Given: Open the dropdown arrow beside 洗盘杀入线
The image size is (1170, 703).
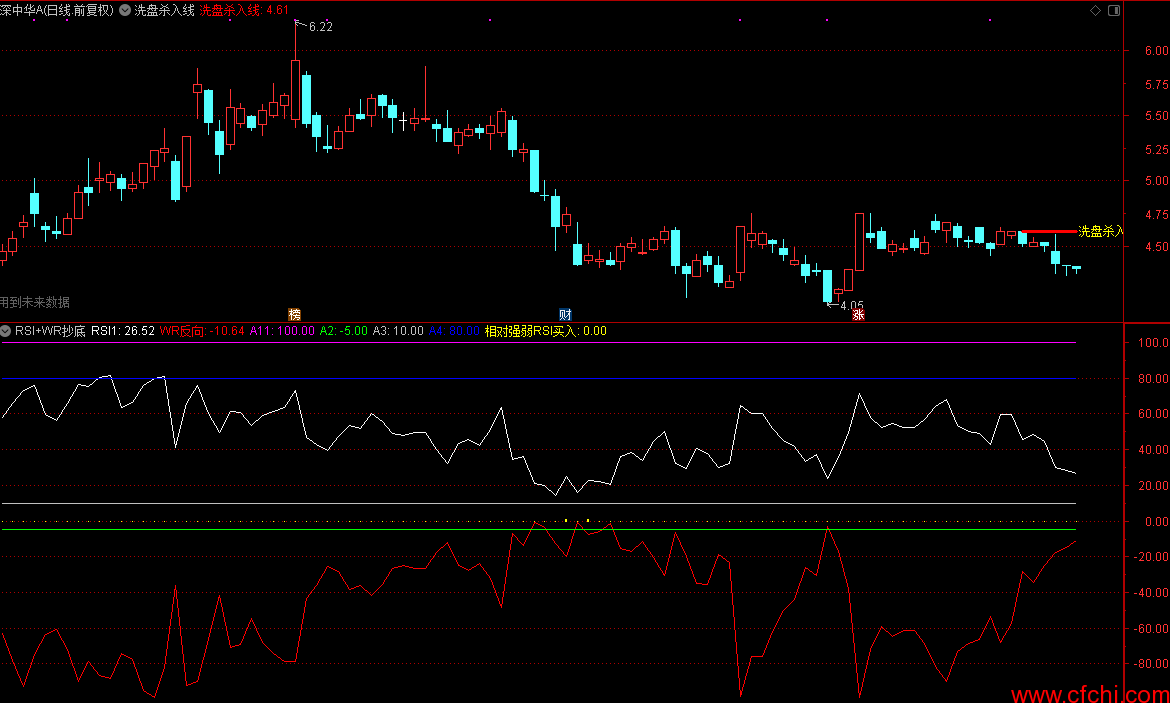Looking at the screenshot, I should click(x=124, y=10).
